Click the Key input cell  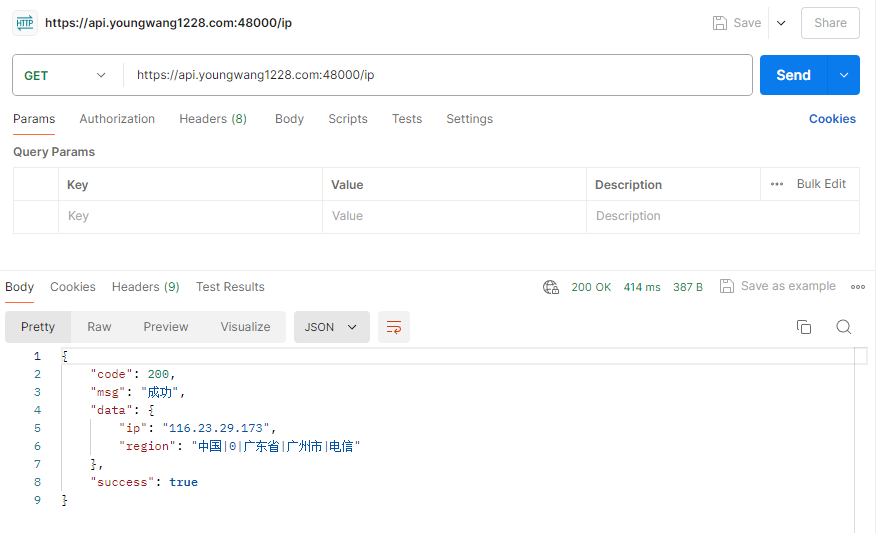tap(191, 216)
